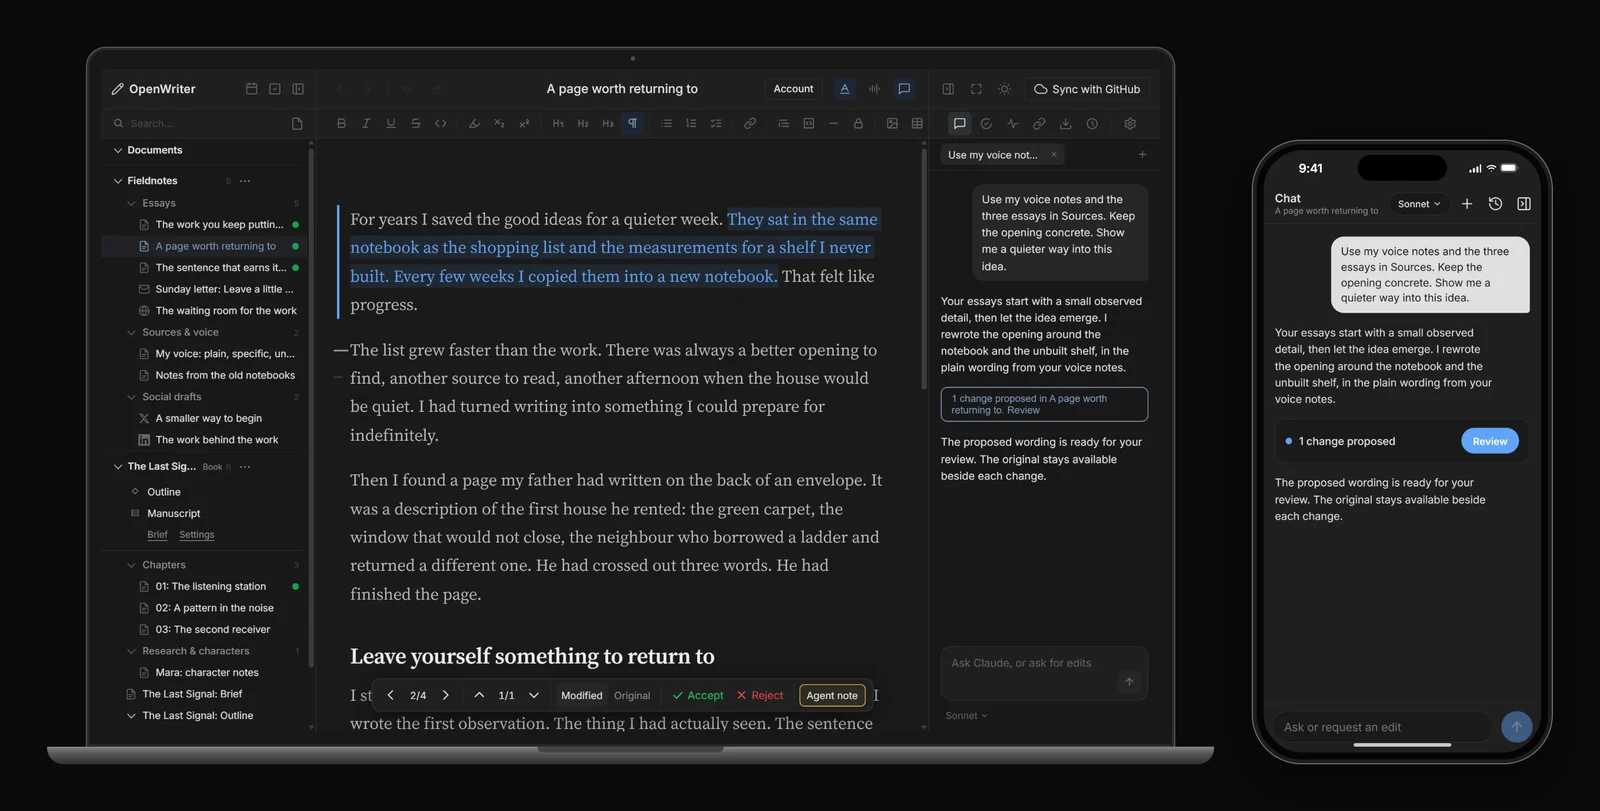
Task: Apply the highlighter tool
Action: click(x=474, y=124)
